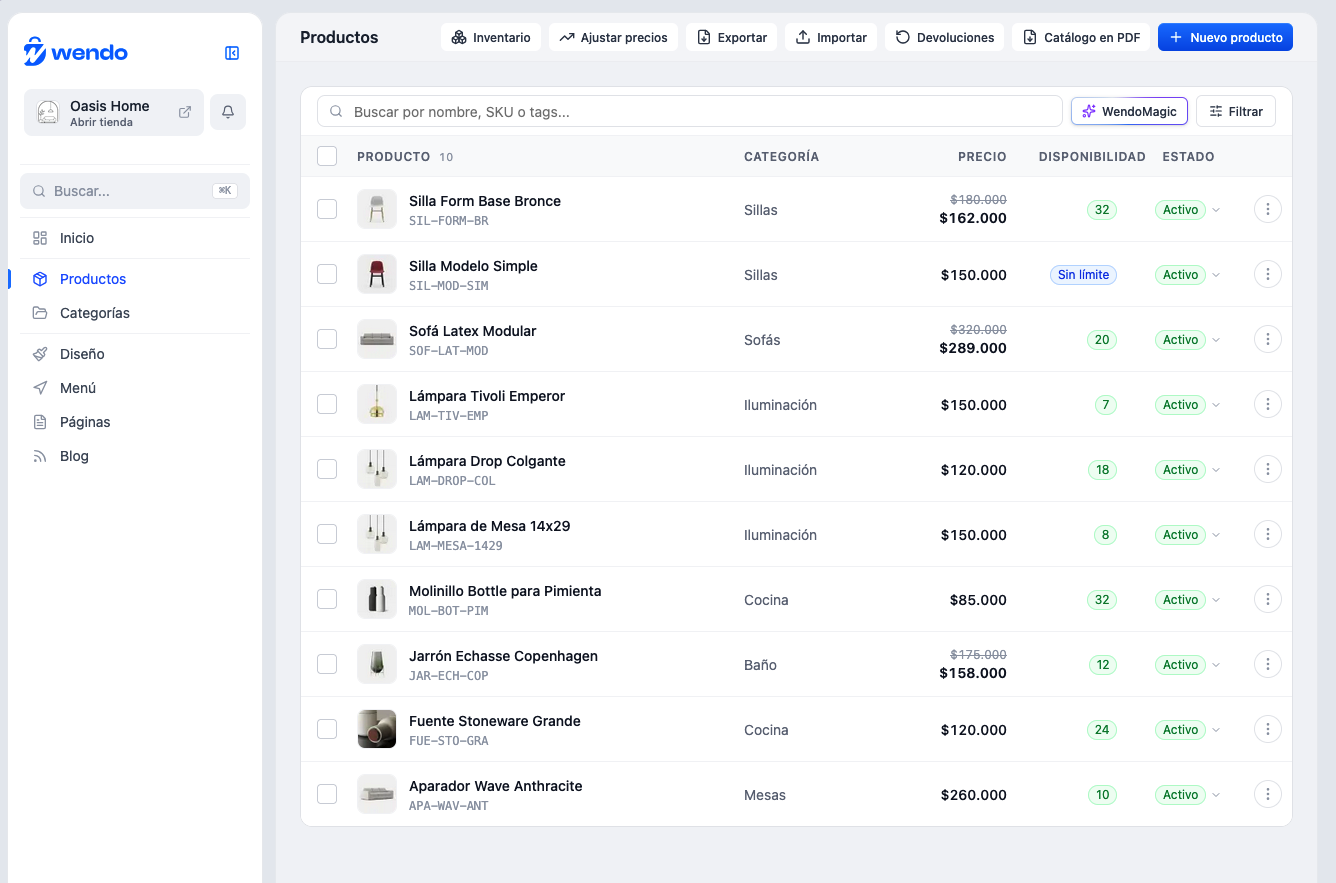Click the Abrir tienda label
1336x883 pixels.
pos(101,123)
